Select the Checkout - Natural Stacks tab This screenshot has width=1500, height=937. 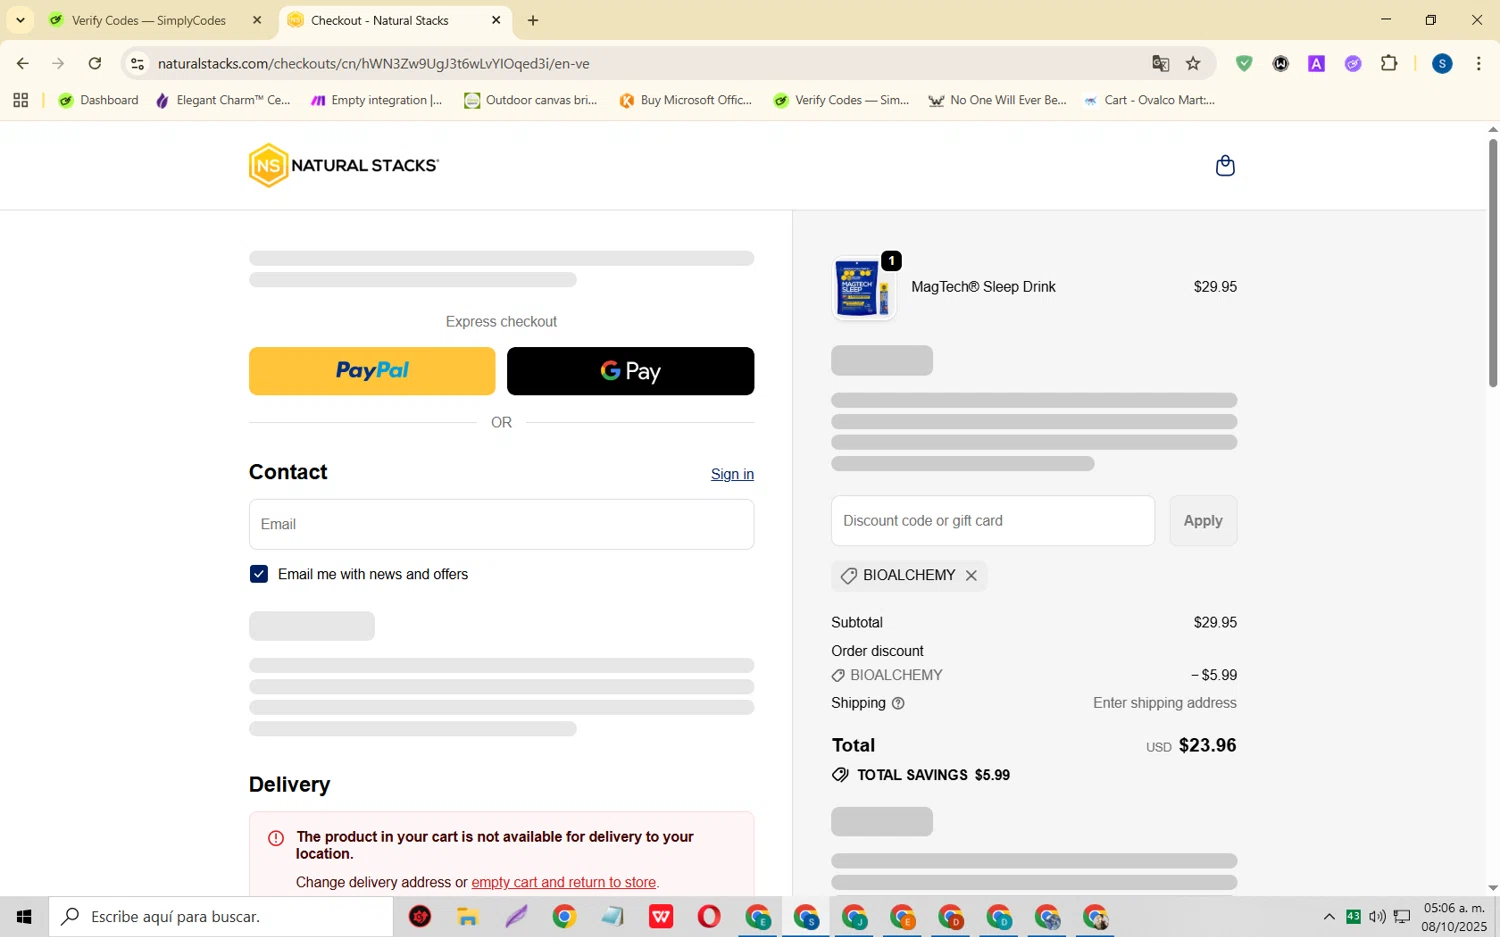(x=395, y=20)
